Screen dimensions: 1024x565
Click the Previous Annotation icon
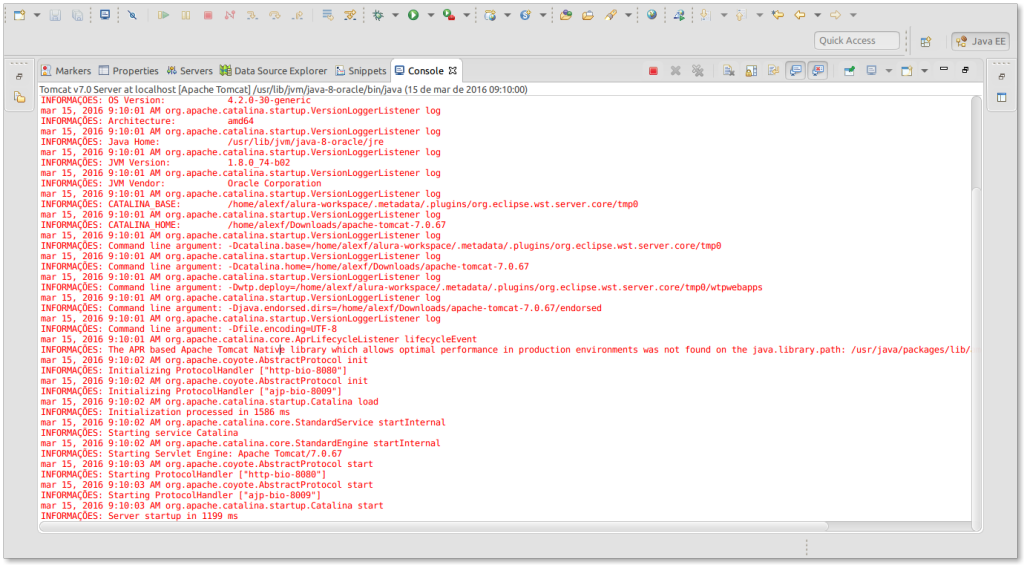tap(740, 14)
